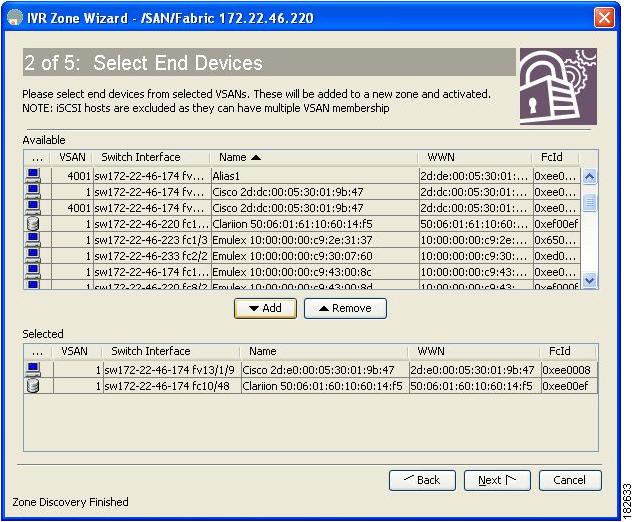
Task: Proceed with the Next button
Action: click(497, 480)
